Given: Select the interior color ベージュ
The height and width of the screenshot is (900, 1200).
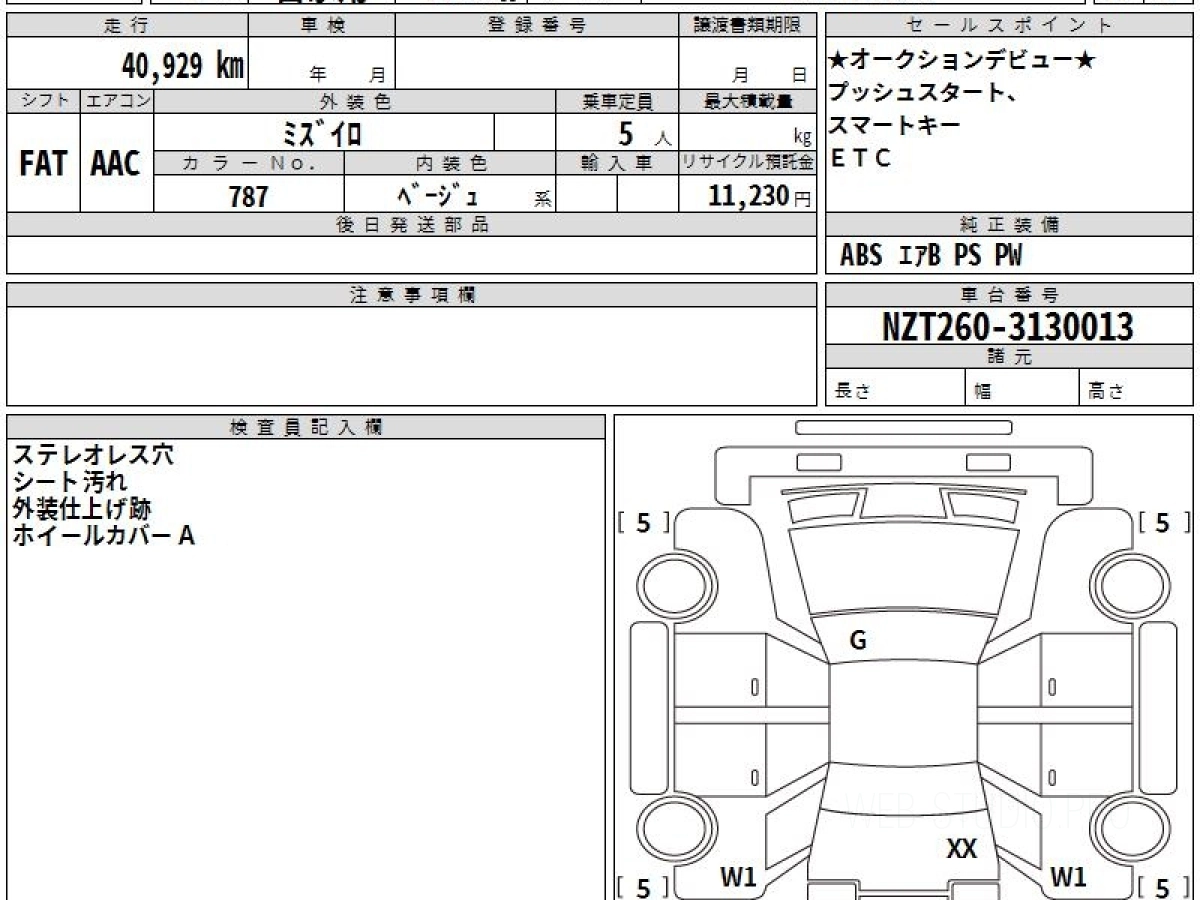Looking at the screenshot, I should point(437,194).
